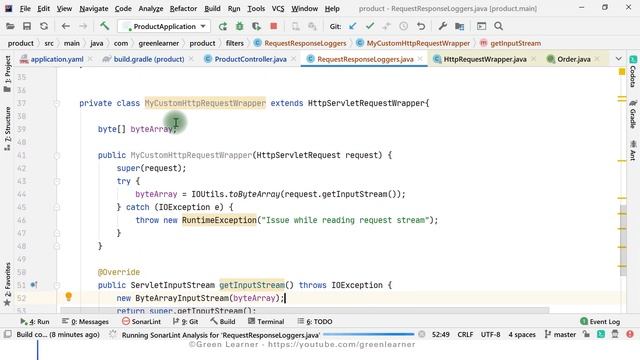Open the 4 spaces indent settings
This screenshot has width=640, height=360.
[522, 335]
